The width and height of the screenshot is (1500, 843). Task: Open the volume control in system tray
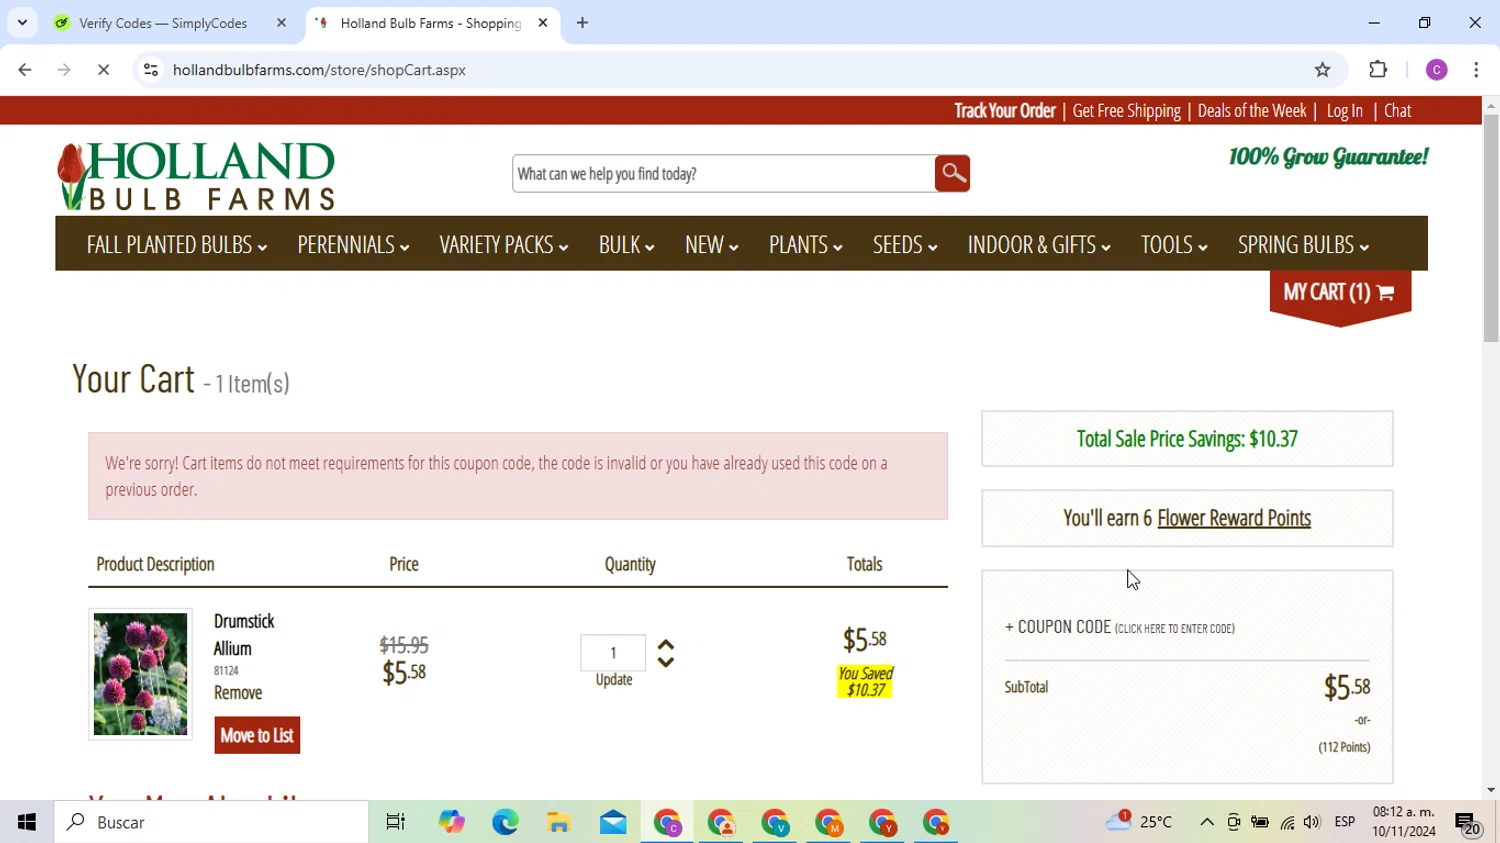pyautogui.click(x=1312, y=822)
